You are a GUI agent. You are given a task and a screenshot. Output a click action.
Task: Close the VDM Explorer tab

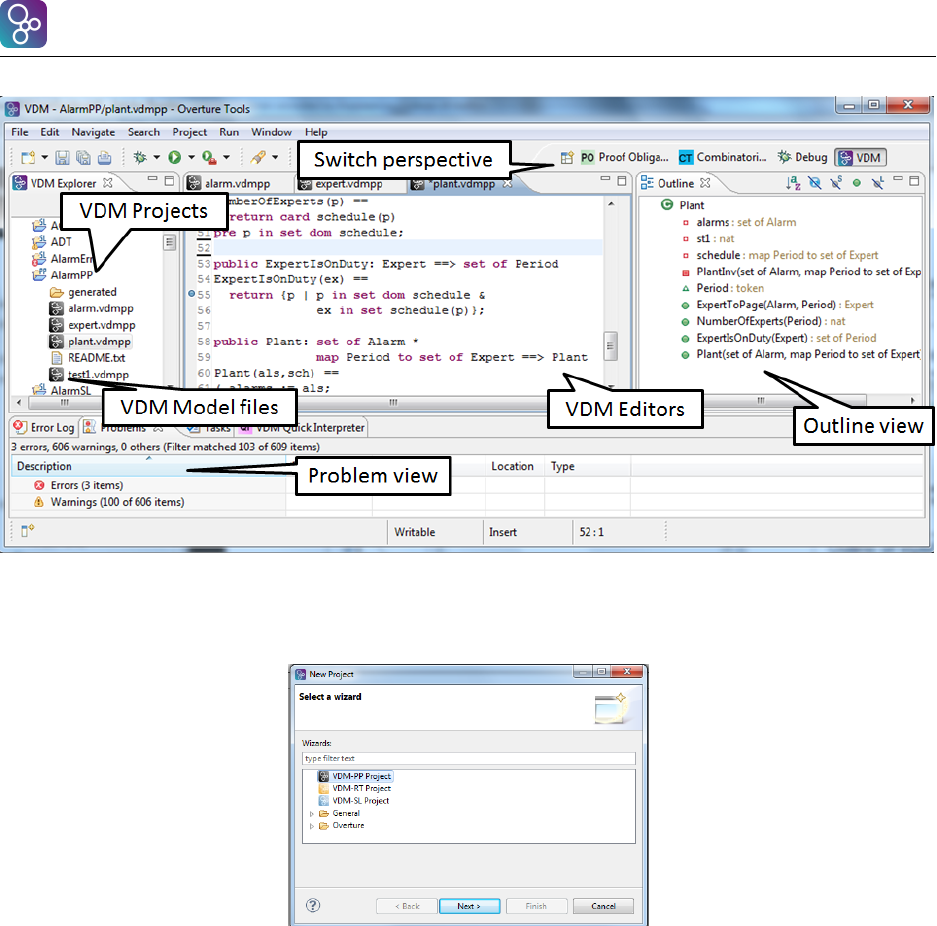pyautogui.click(x=108, y=182)
